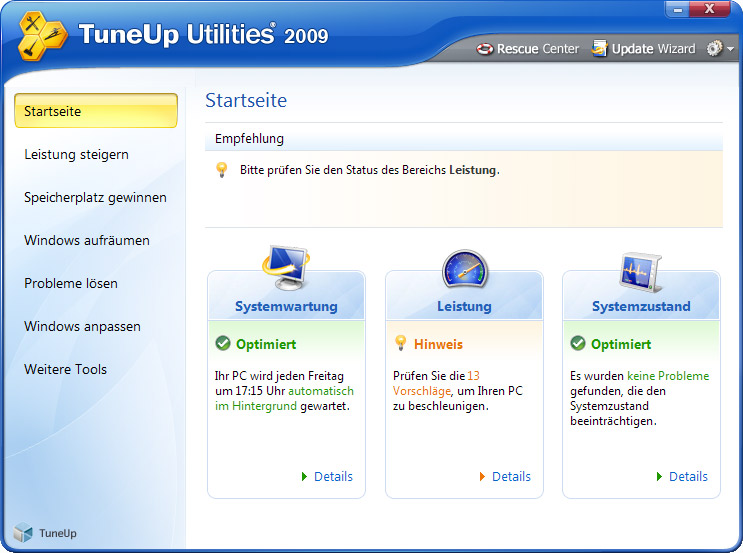The height and width of the screenshot is (553, 743).
Task: Click green checkmark icon in Systemzustand card
Action: (x=578, y=343)
